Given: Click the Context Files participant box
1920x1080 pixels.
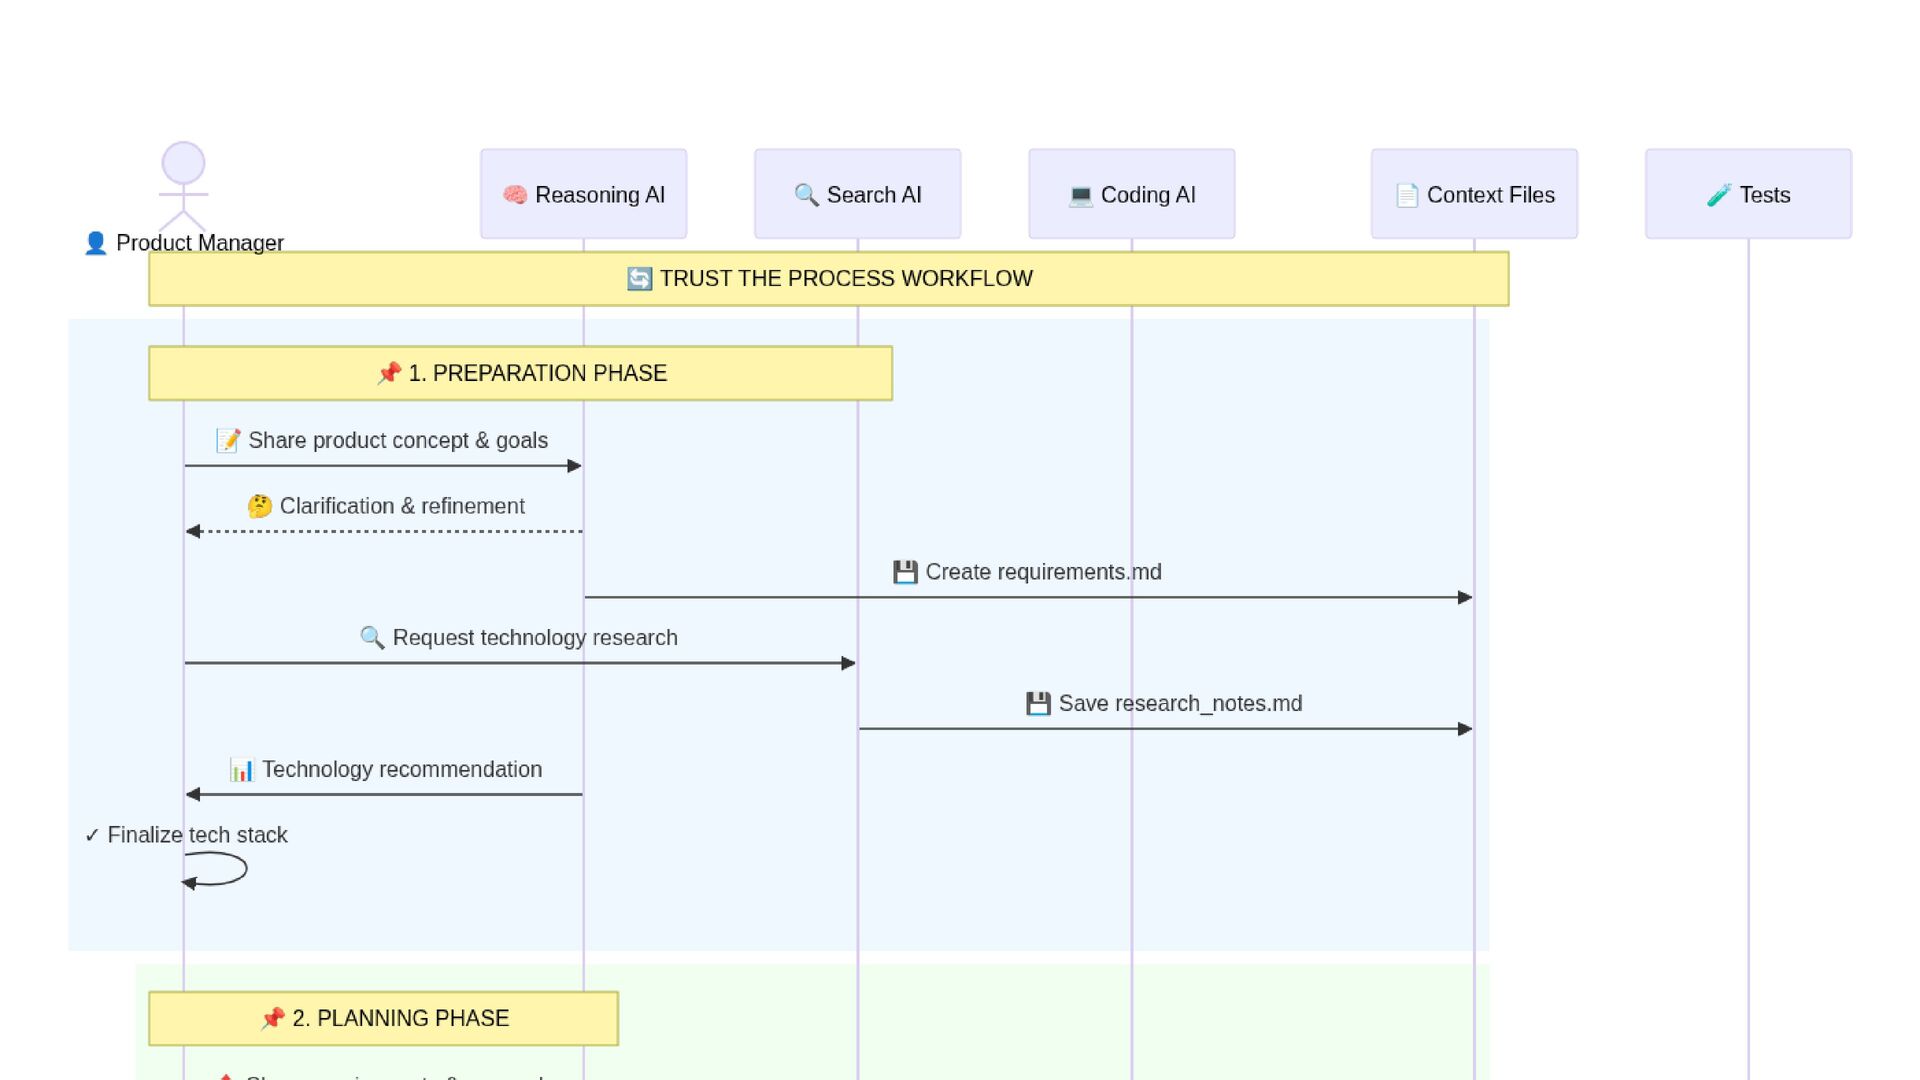Looking at the screenshot, I should 1475,194.
